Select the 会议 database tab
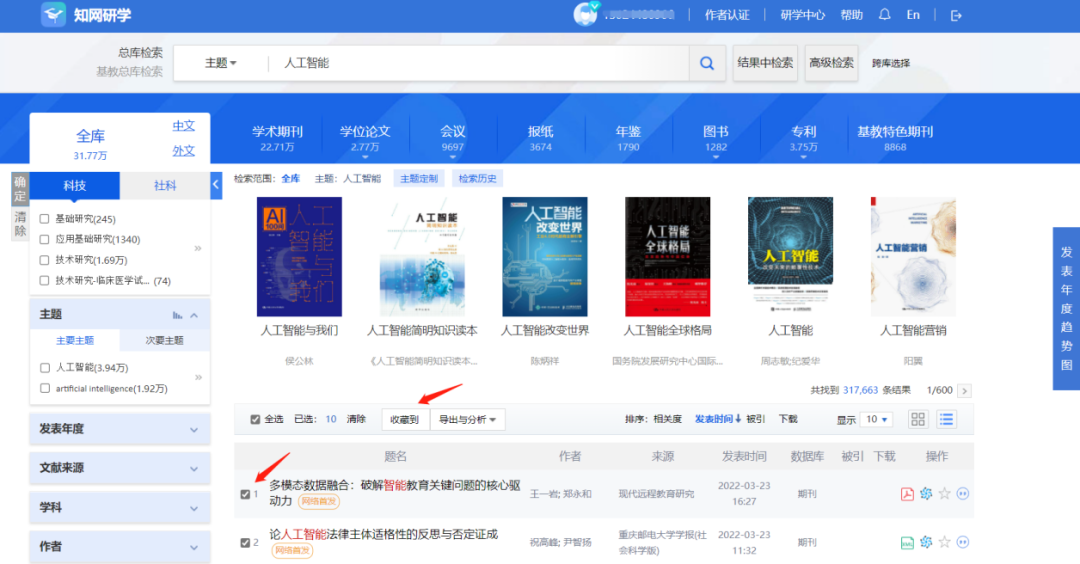 [453, 138]
